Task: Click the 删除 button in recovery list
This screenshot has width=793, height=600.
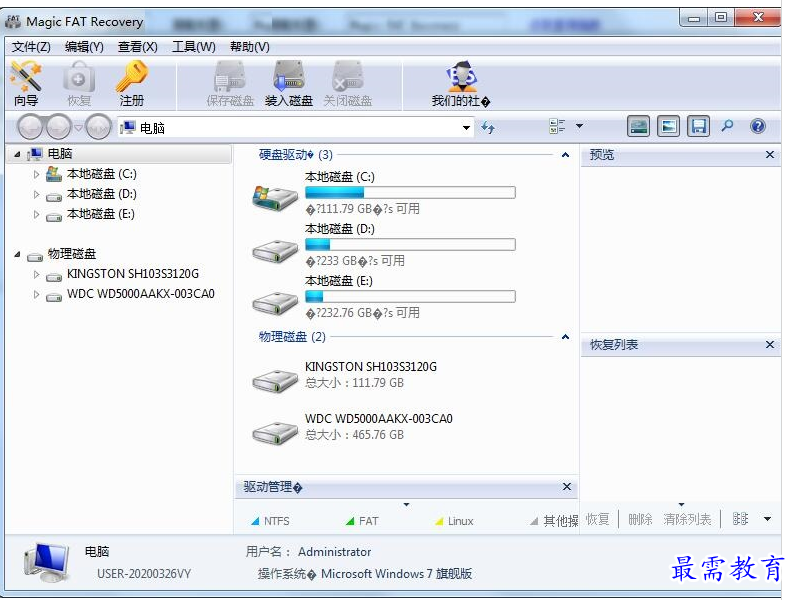Action: coord(640,519)
